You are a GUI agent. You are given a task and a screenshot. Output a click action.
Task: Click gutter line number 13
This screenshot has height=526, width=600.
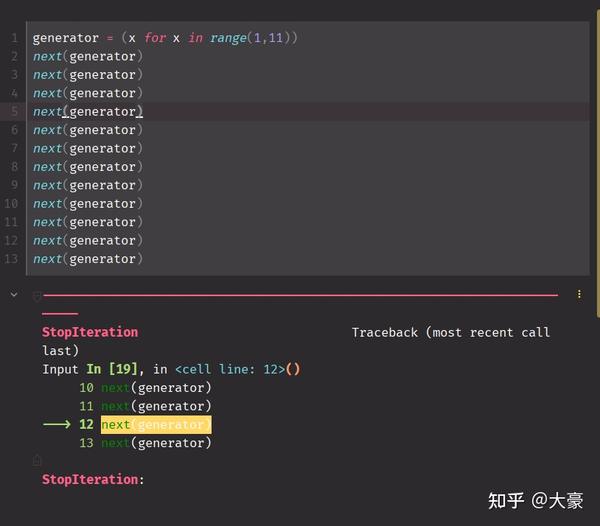(x=11, y=259)
